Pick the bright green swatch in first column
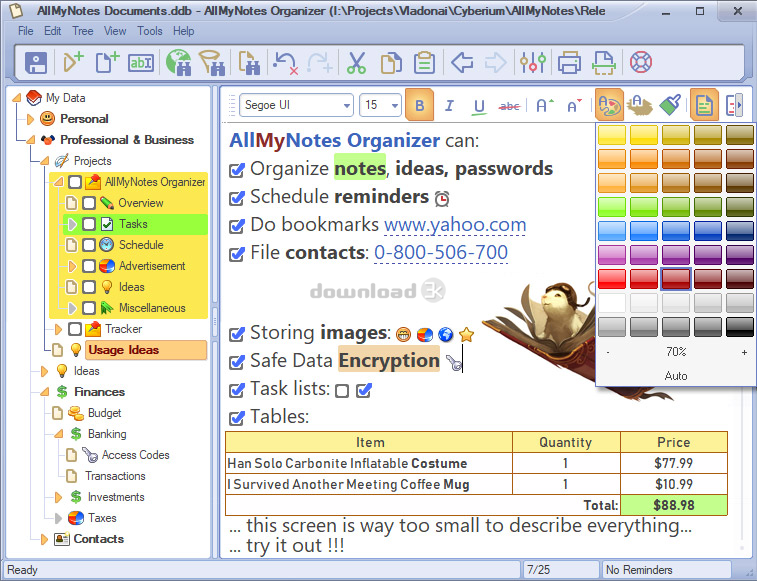The width and height of the screenshot is (757, 581). coord(612,207)
